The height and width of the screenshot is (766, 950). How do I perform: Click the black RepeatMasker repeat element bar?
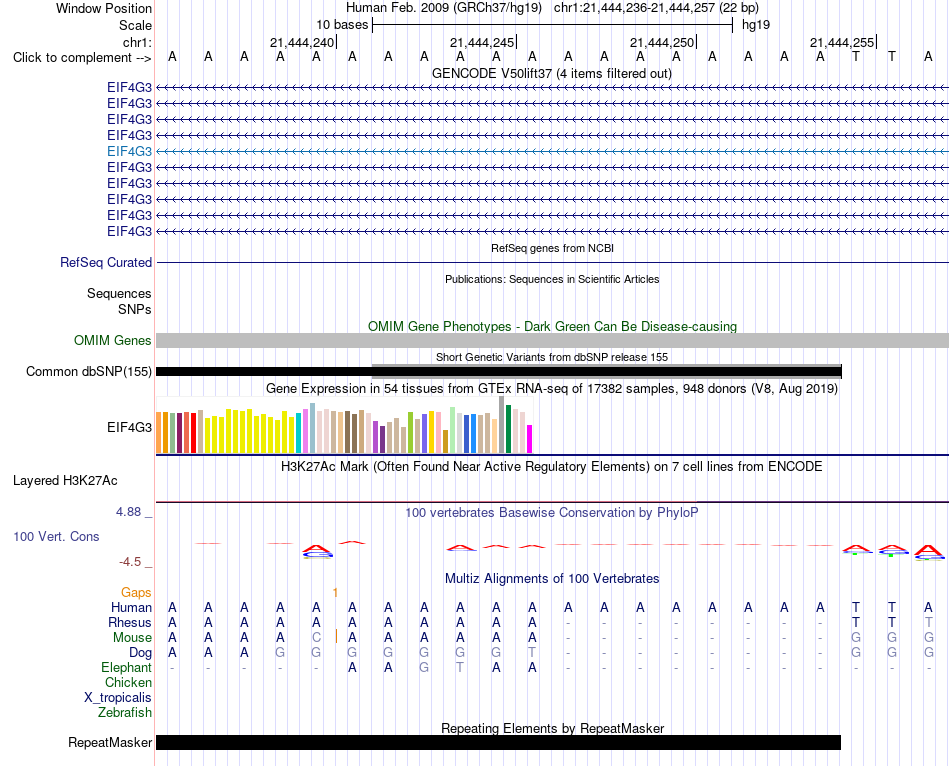(499, 742)
